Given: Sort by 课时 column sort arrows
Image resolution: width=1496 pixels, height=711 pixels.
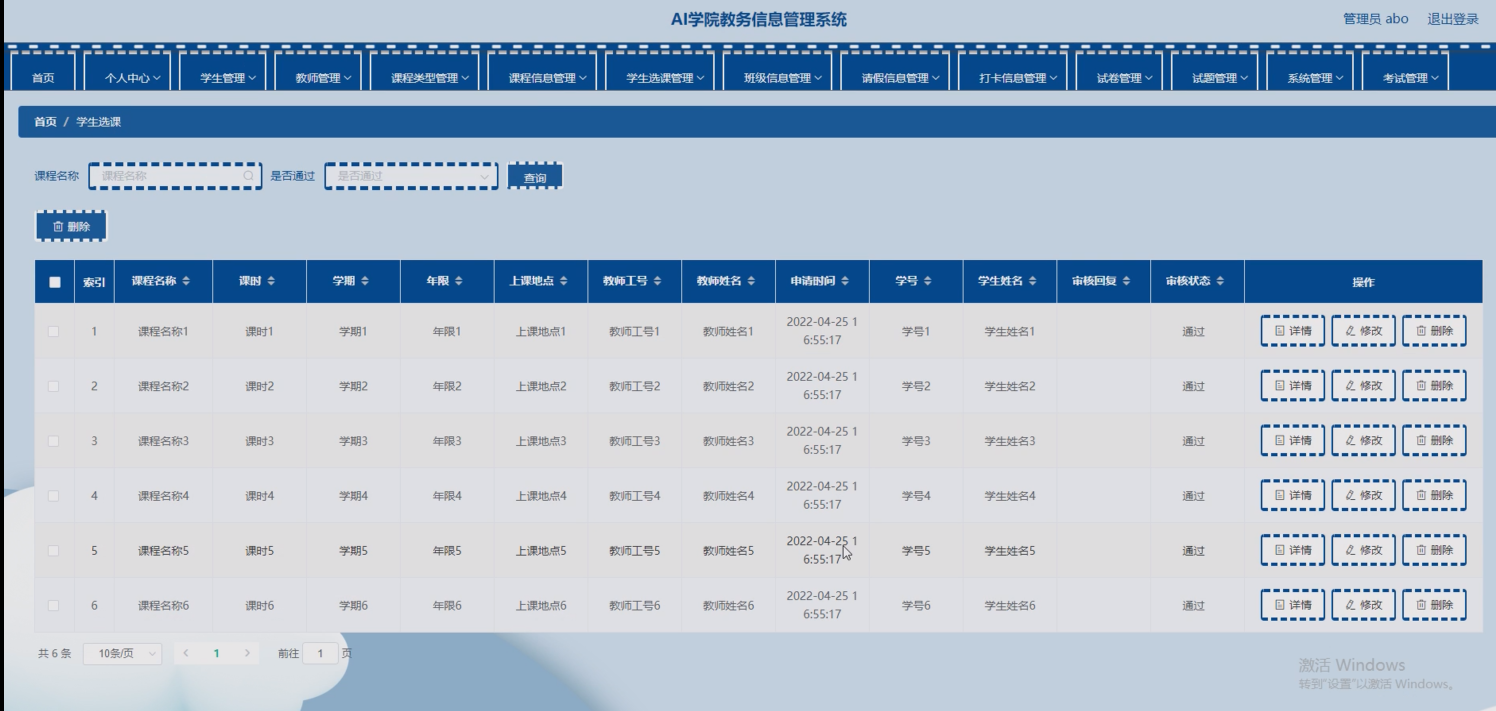Looking at the screenshot, I should click(271, 282).
